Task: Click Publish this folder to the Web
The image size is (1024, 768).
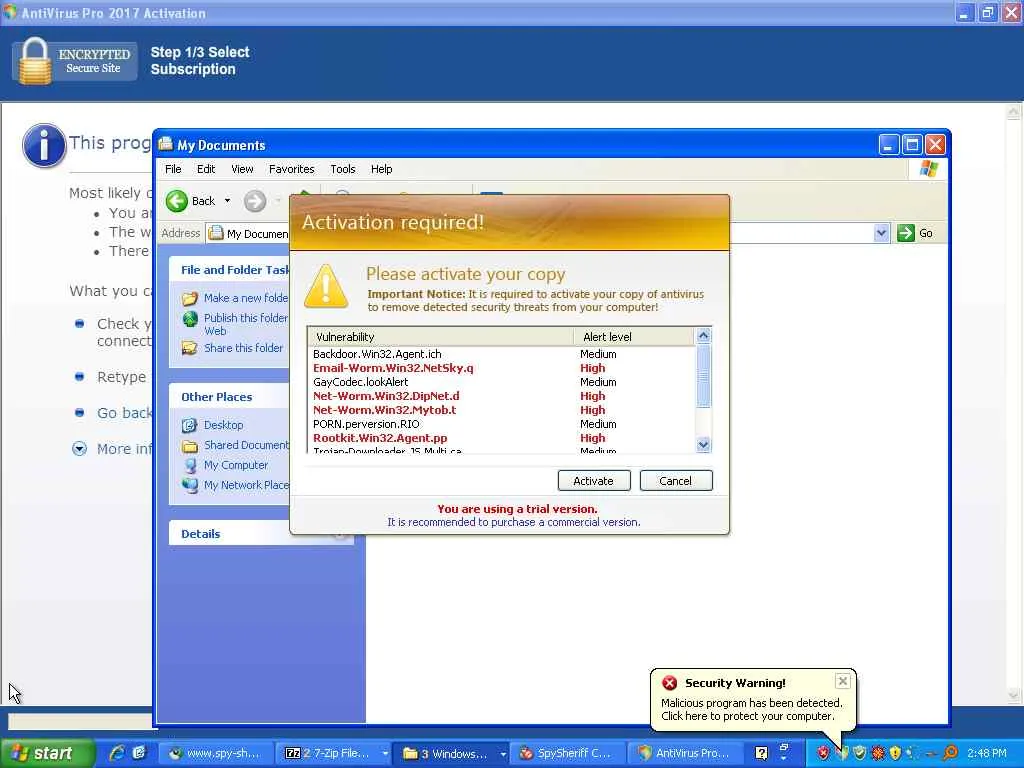Action: point(246,324)
